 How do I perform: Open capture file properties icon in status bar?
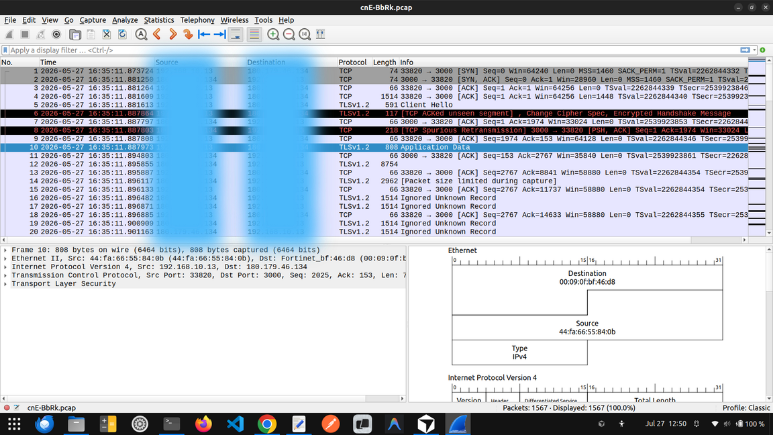pyautogui.click(x=17, y=408)
